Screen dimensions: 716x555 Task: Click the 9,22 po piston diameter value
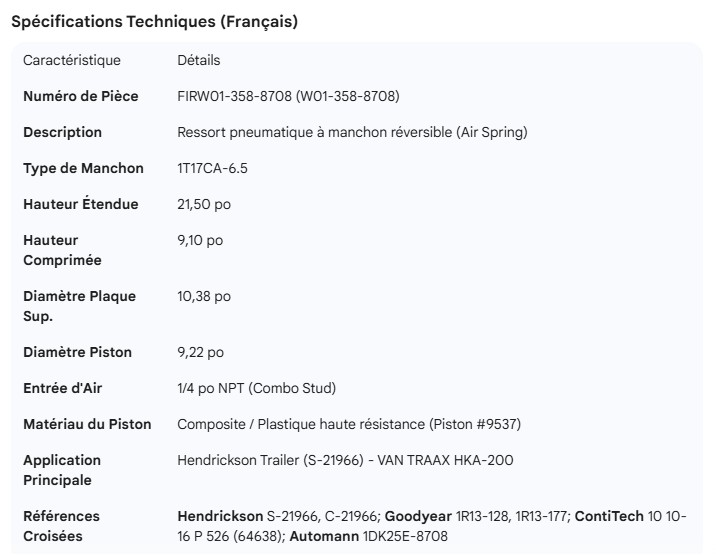tap(200, 352)
